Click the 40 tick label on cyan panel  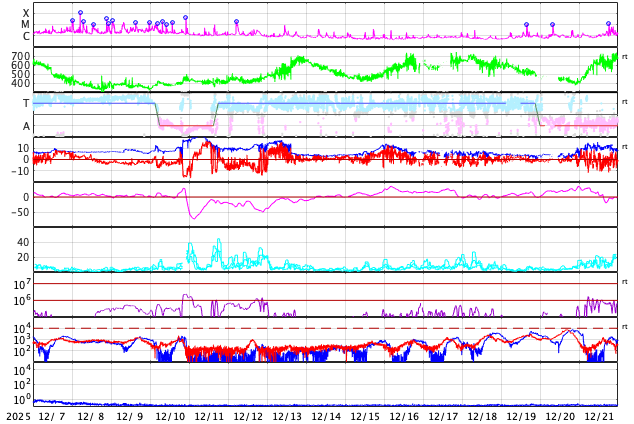coord(23,242)
